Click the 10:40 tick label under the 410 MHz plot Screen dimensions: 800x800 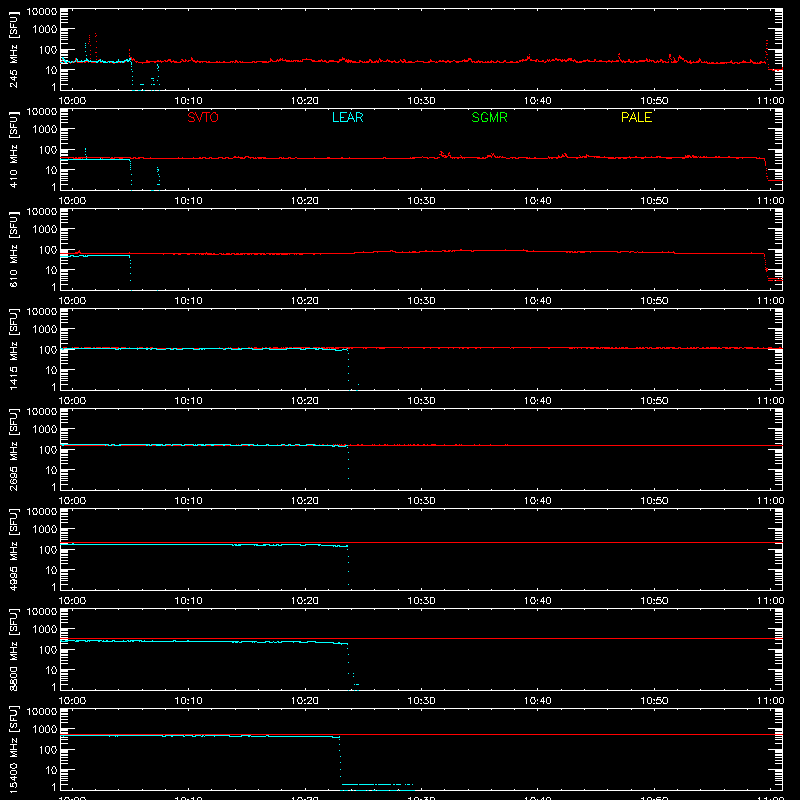[537, 201]
